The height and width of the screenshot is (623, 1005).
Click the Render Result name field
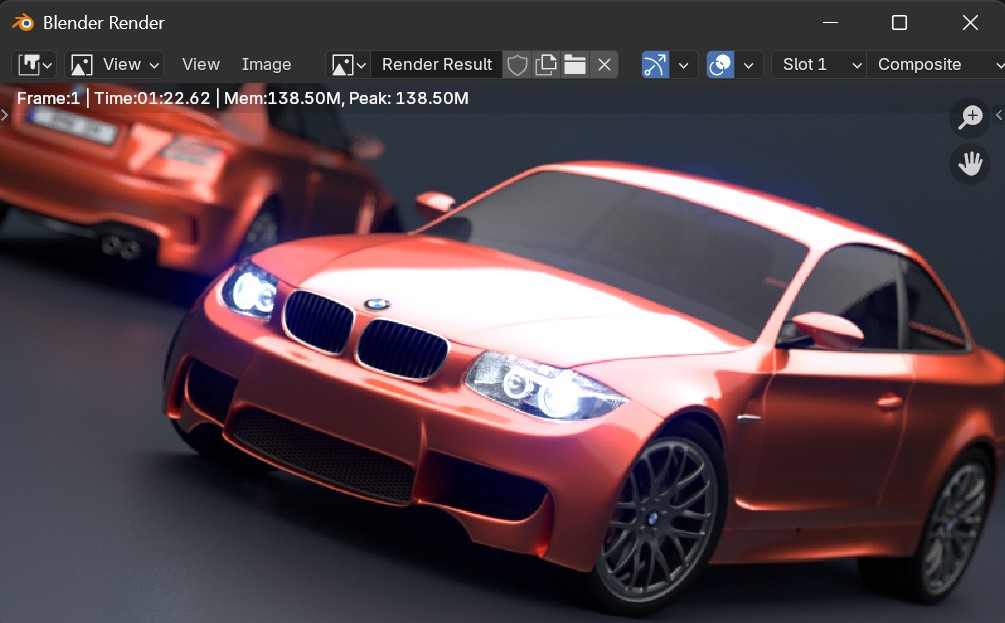tap(437, 65)
